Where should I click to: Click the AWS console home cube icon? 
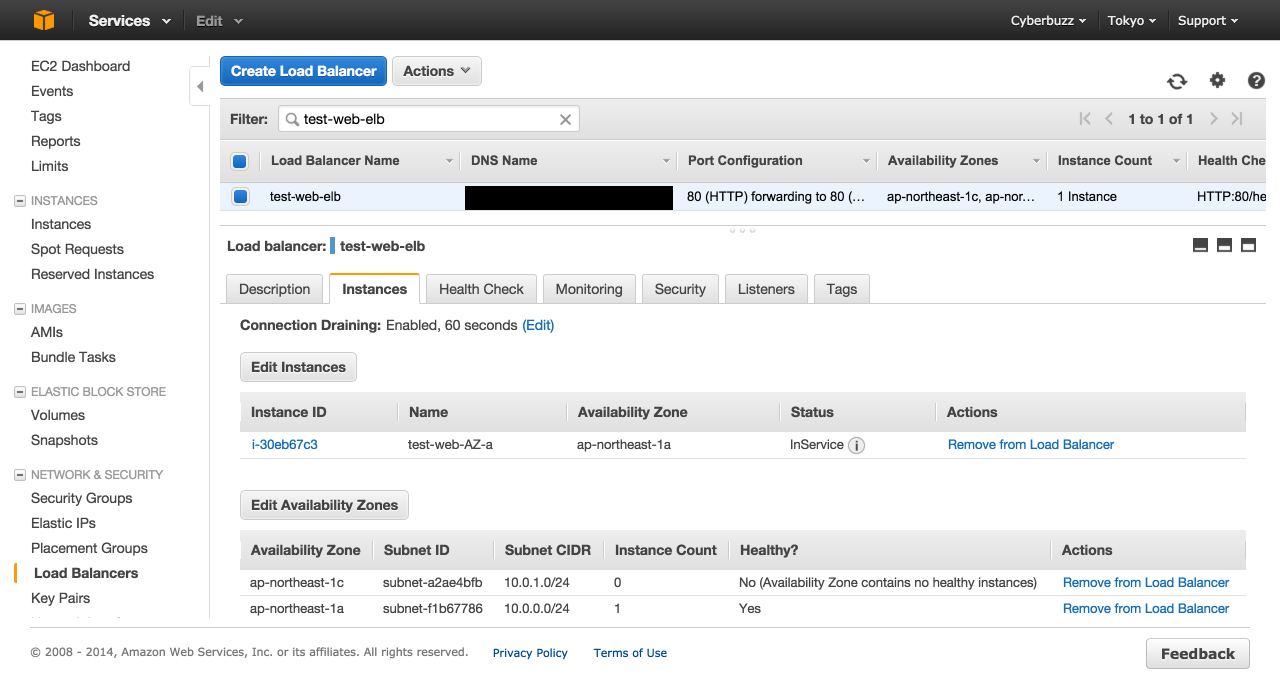pos(44,20)
